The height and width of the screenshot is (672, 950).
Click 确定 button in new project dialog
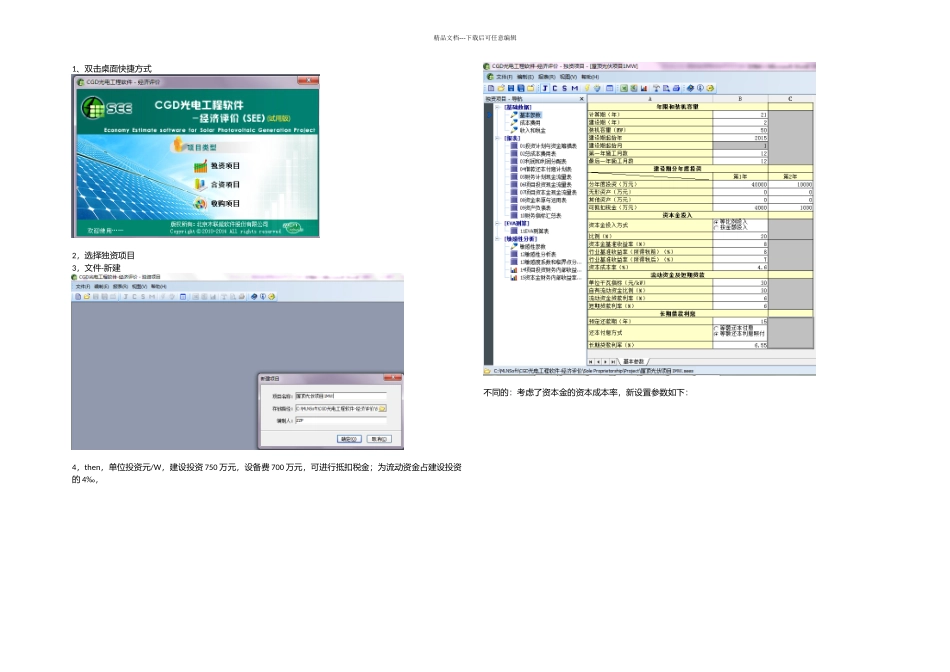(349, 438)
